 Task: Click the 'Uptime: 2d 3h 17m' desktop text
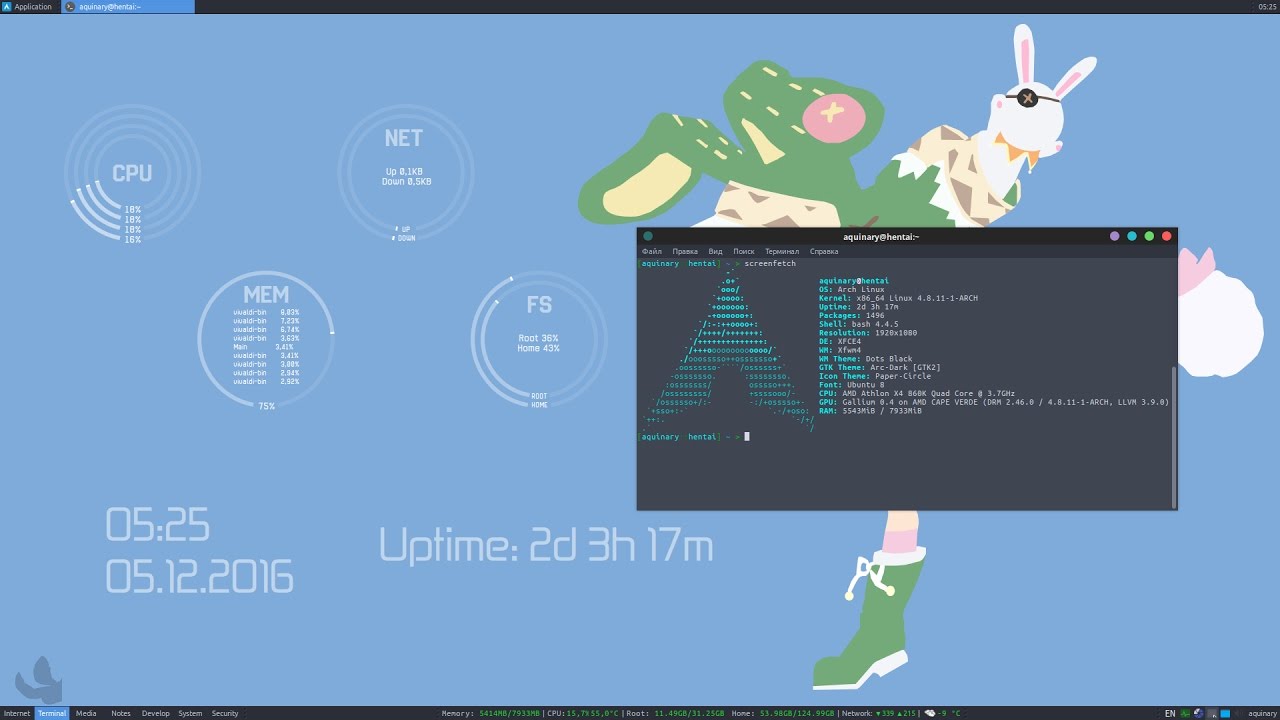[x=546, y=546]
